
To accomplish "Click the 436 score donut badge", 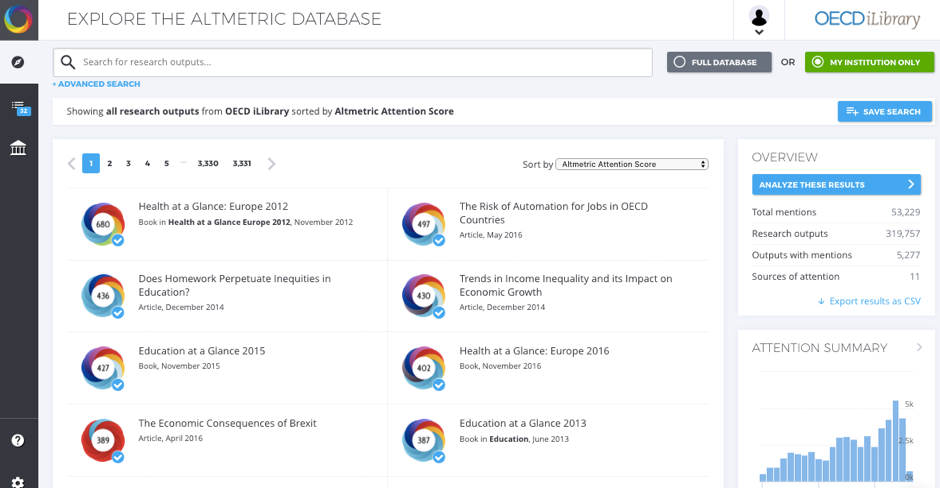I will pos(103,296).
